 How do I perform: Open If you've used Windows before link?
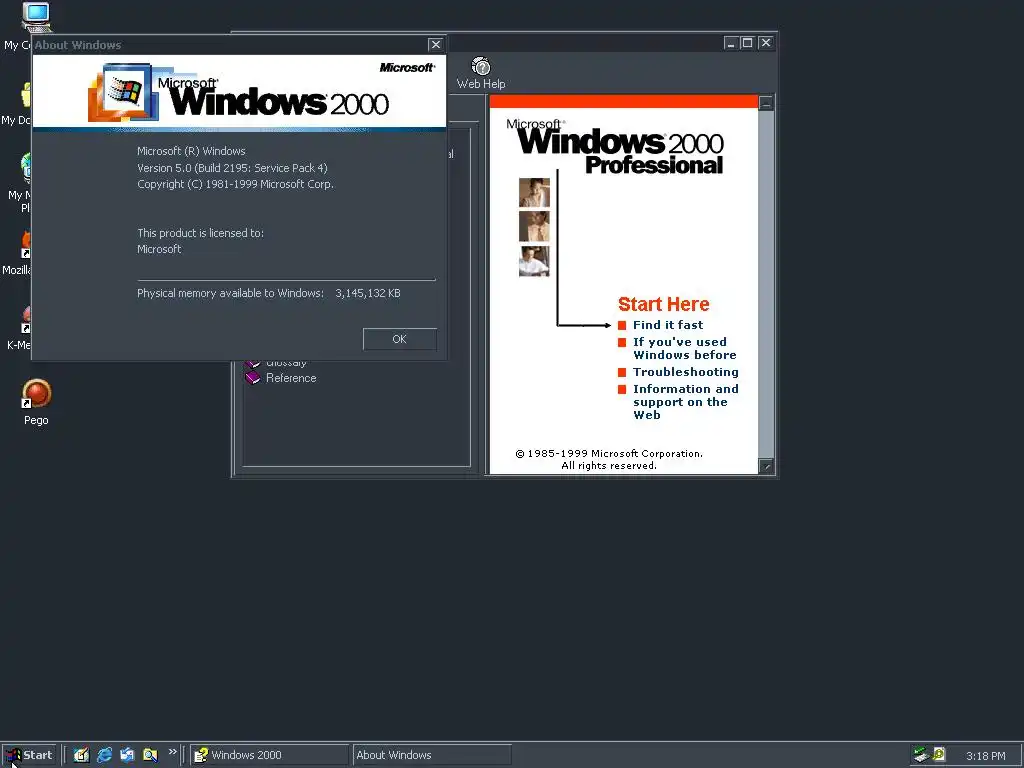[x=684, y=348]
